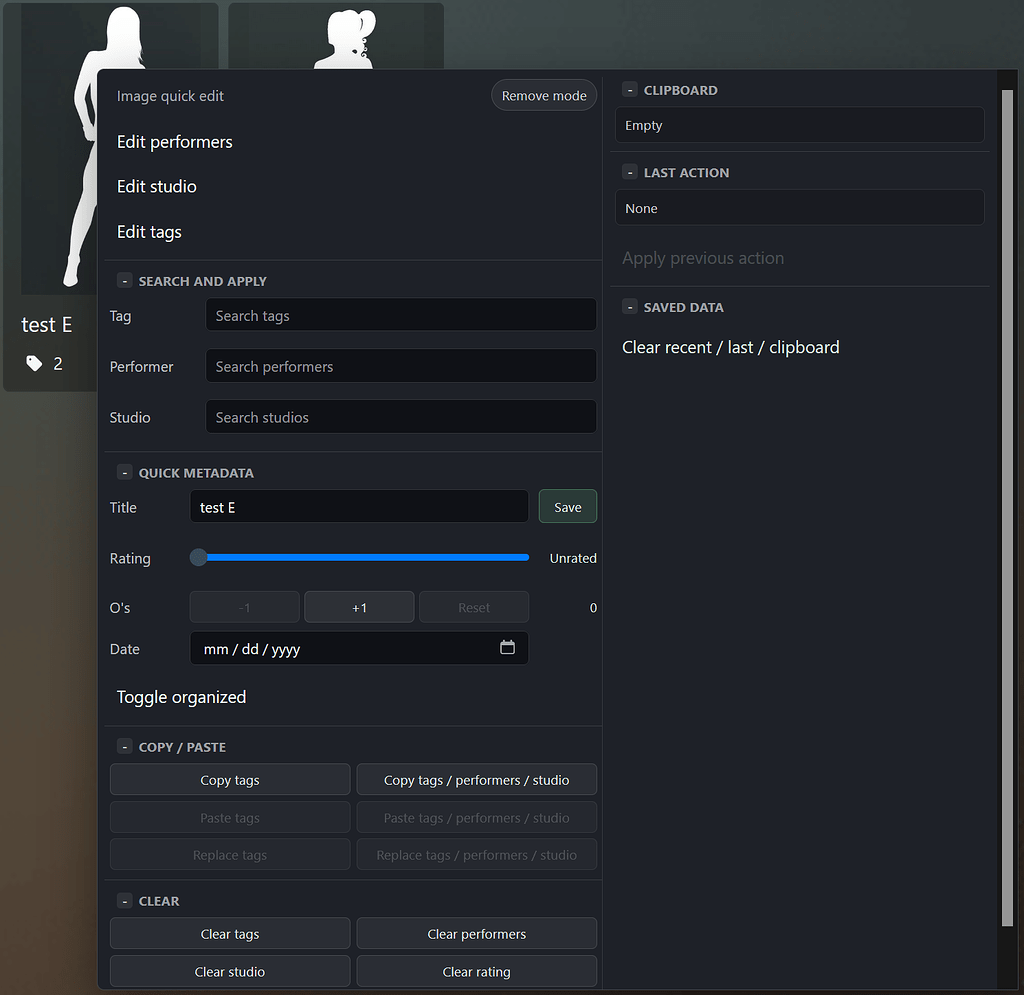Open the date picker calendar icon
This screenshot has height=995, width=1024.
tap(507, 647)
